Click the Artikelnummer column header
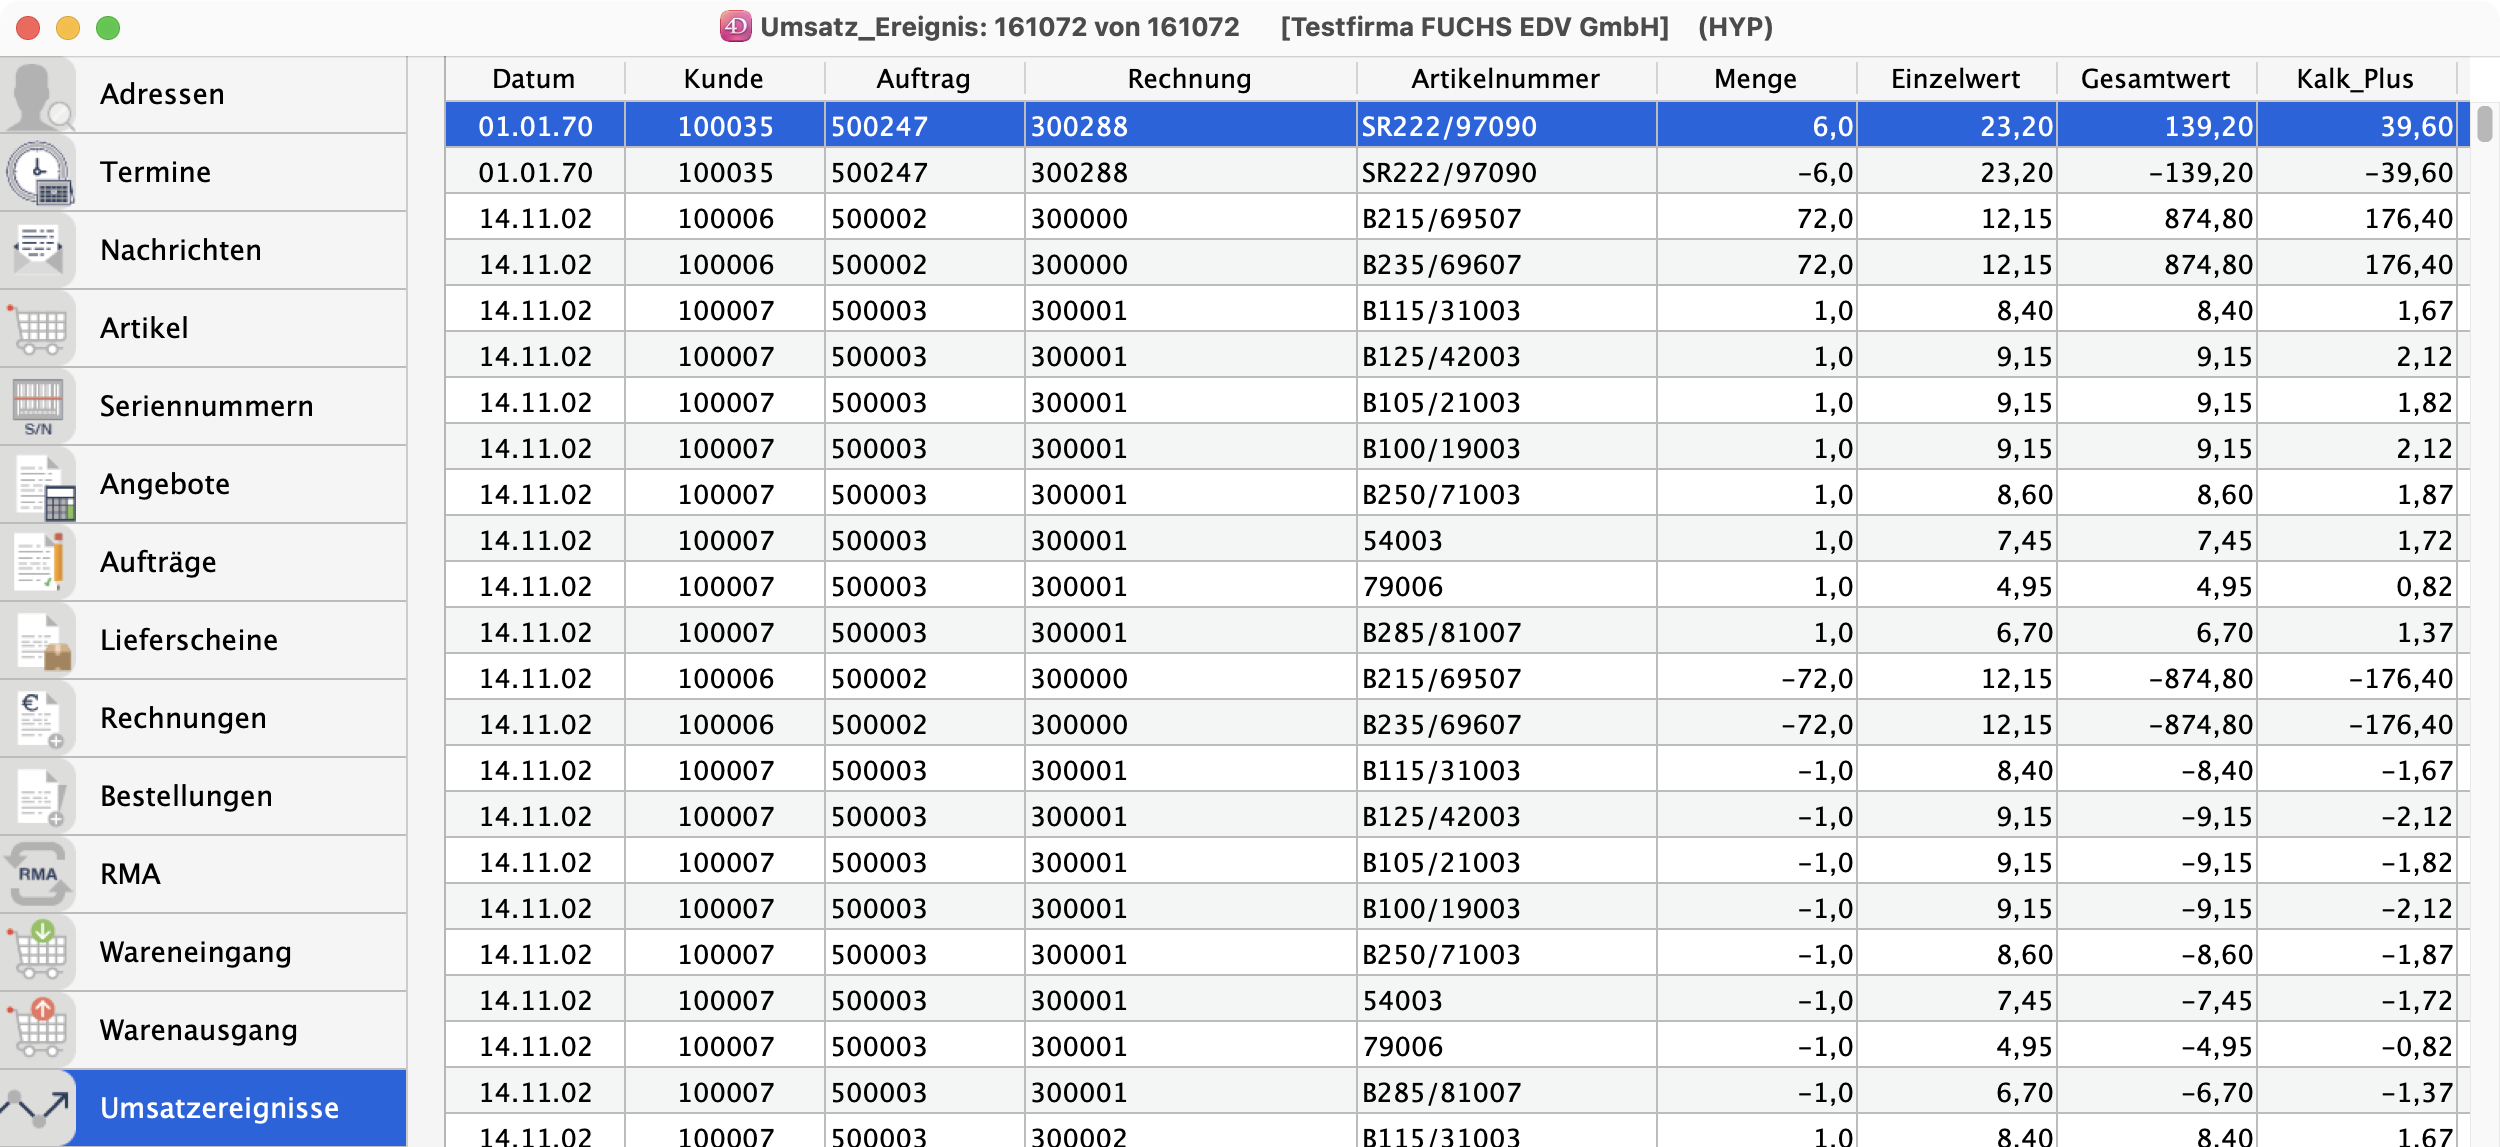Viewport: 2500px width, 1147px height. pos(1505,79)
